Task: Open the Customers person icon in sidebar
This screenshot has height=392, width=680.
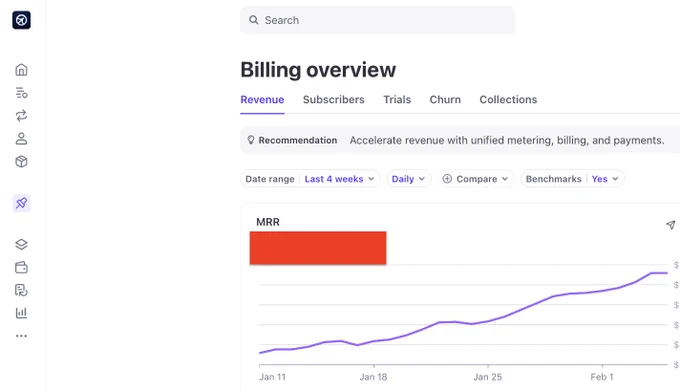Action: [x=21, y=139]
